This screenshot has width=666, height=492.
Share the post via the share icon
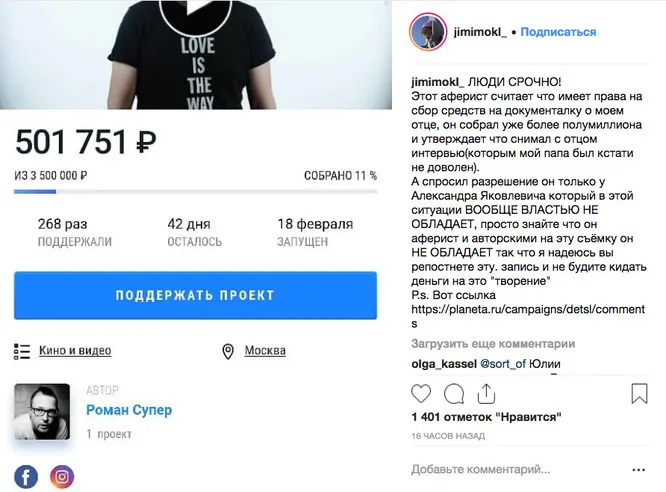486,393
